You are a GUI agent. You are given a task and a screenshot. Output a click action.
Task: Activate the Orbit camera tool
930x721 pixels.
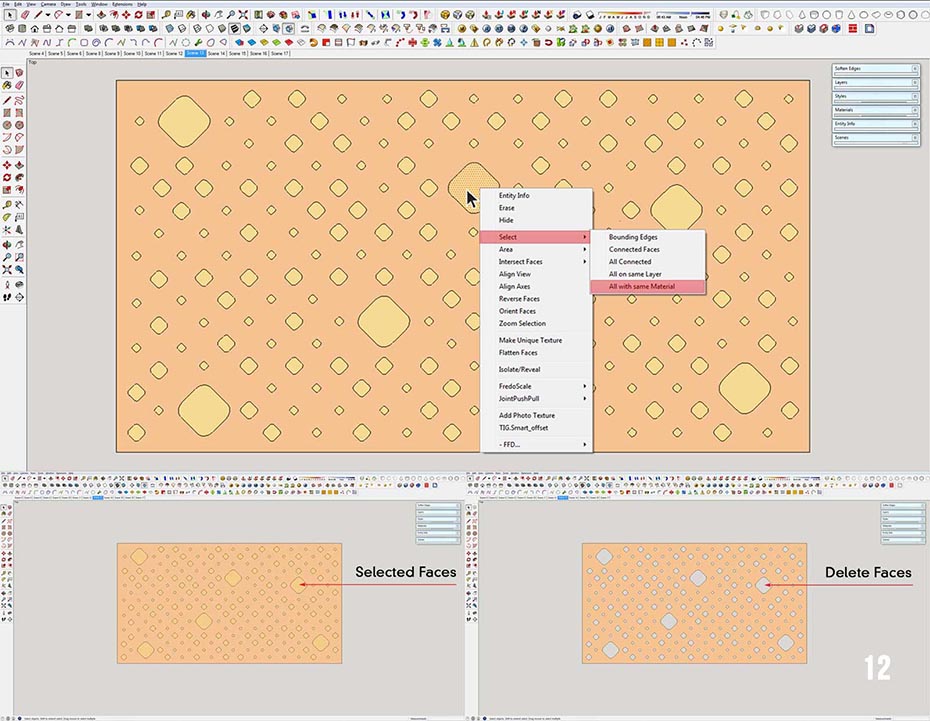click(x=7, y=244)
